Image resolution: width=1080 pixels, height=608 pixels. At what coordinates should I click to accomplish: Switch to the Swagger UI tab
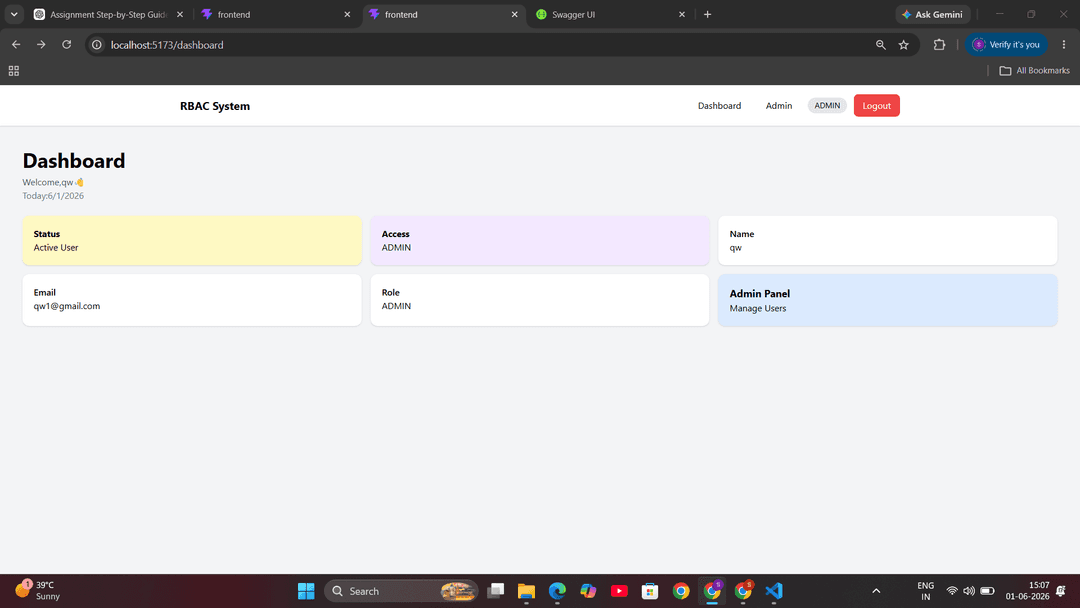(x=610, y=14)
